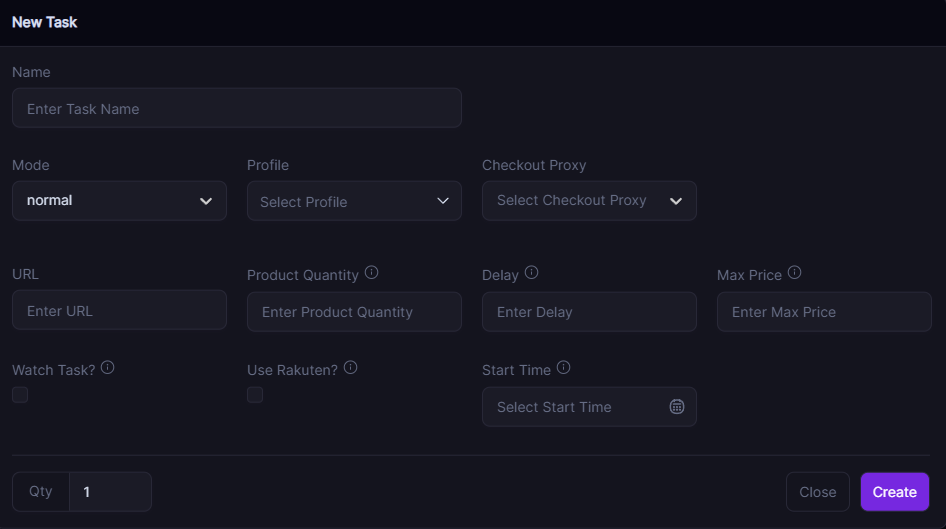Open the Start Time calendar icon

(x=677, y=407)
